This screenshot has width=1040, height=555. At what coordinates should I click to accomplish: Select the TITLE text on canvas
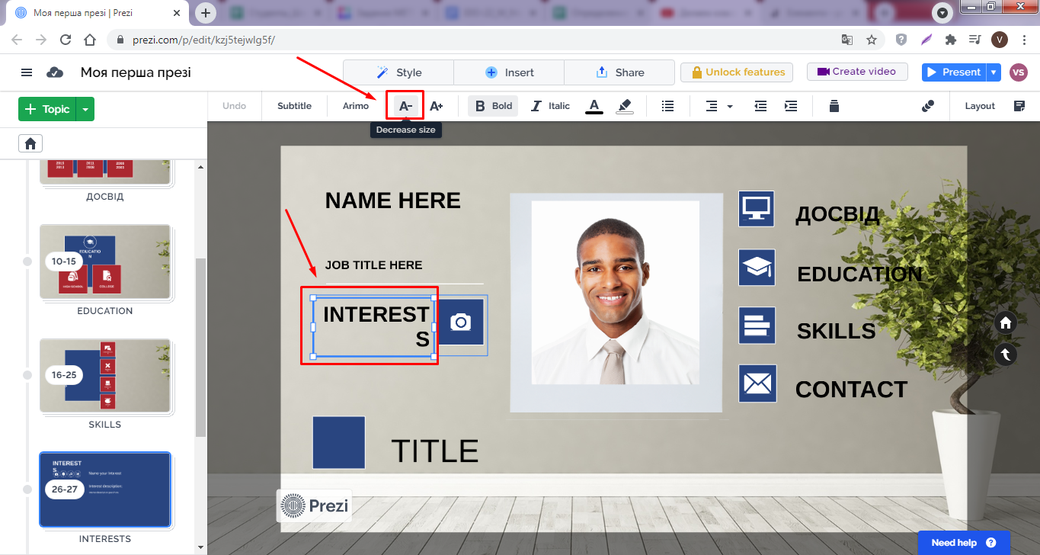(x=435, y=451)
